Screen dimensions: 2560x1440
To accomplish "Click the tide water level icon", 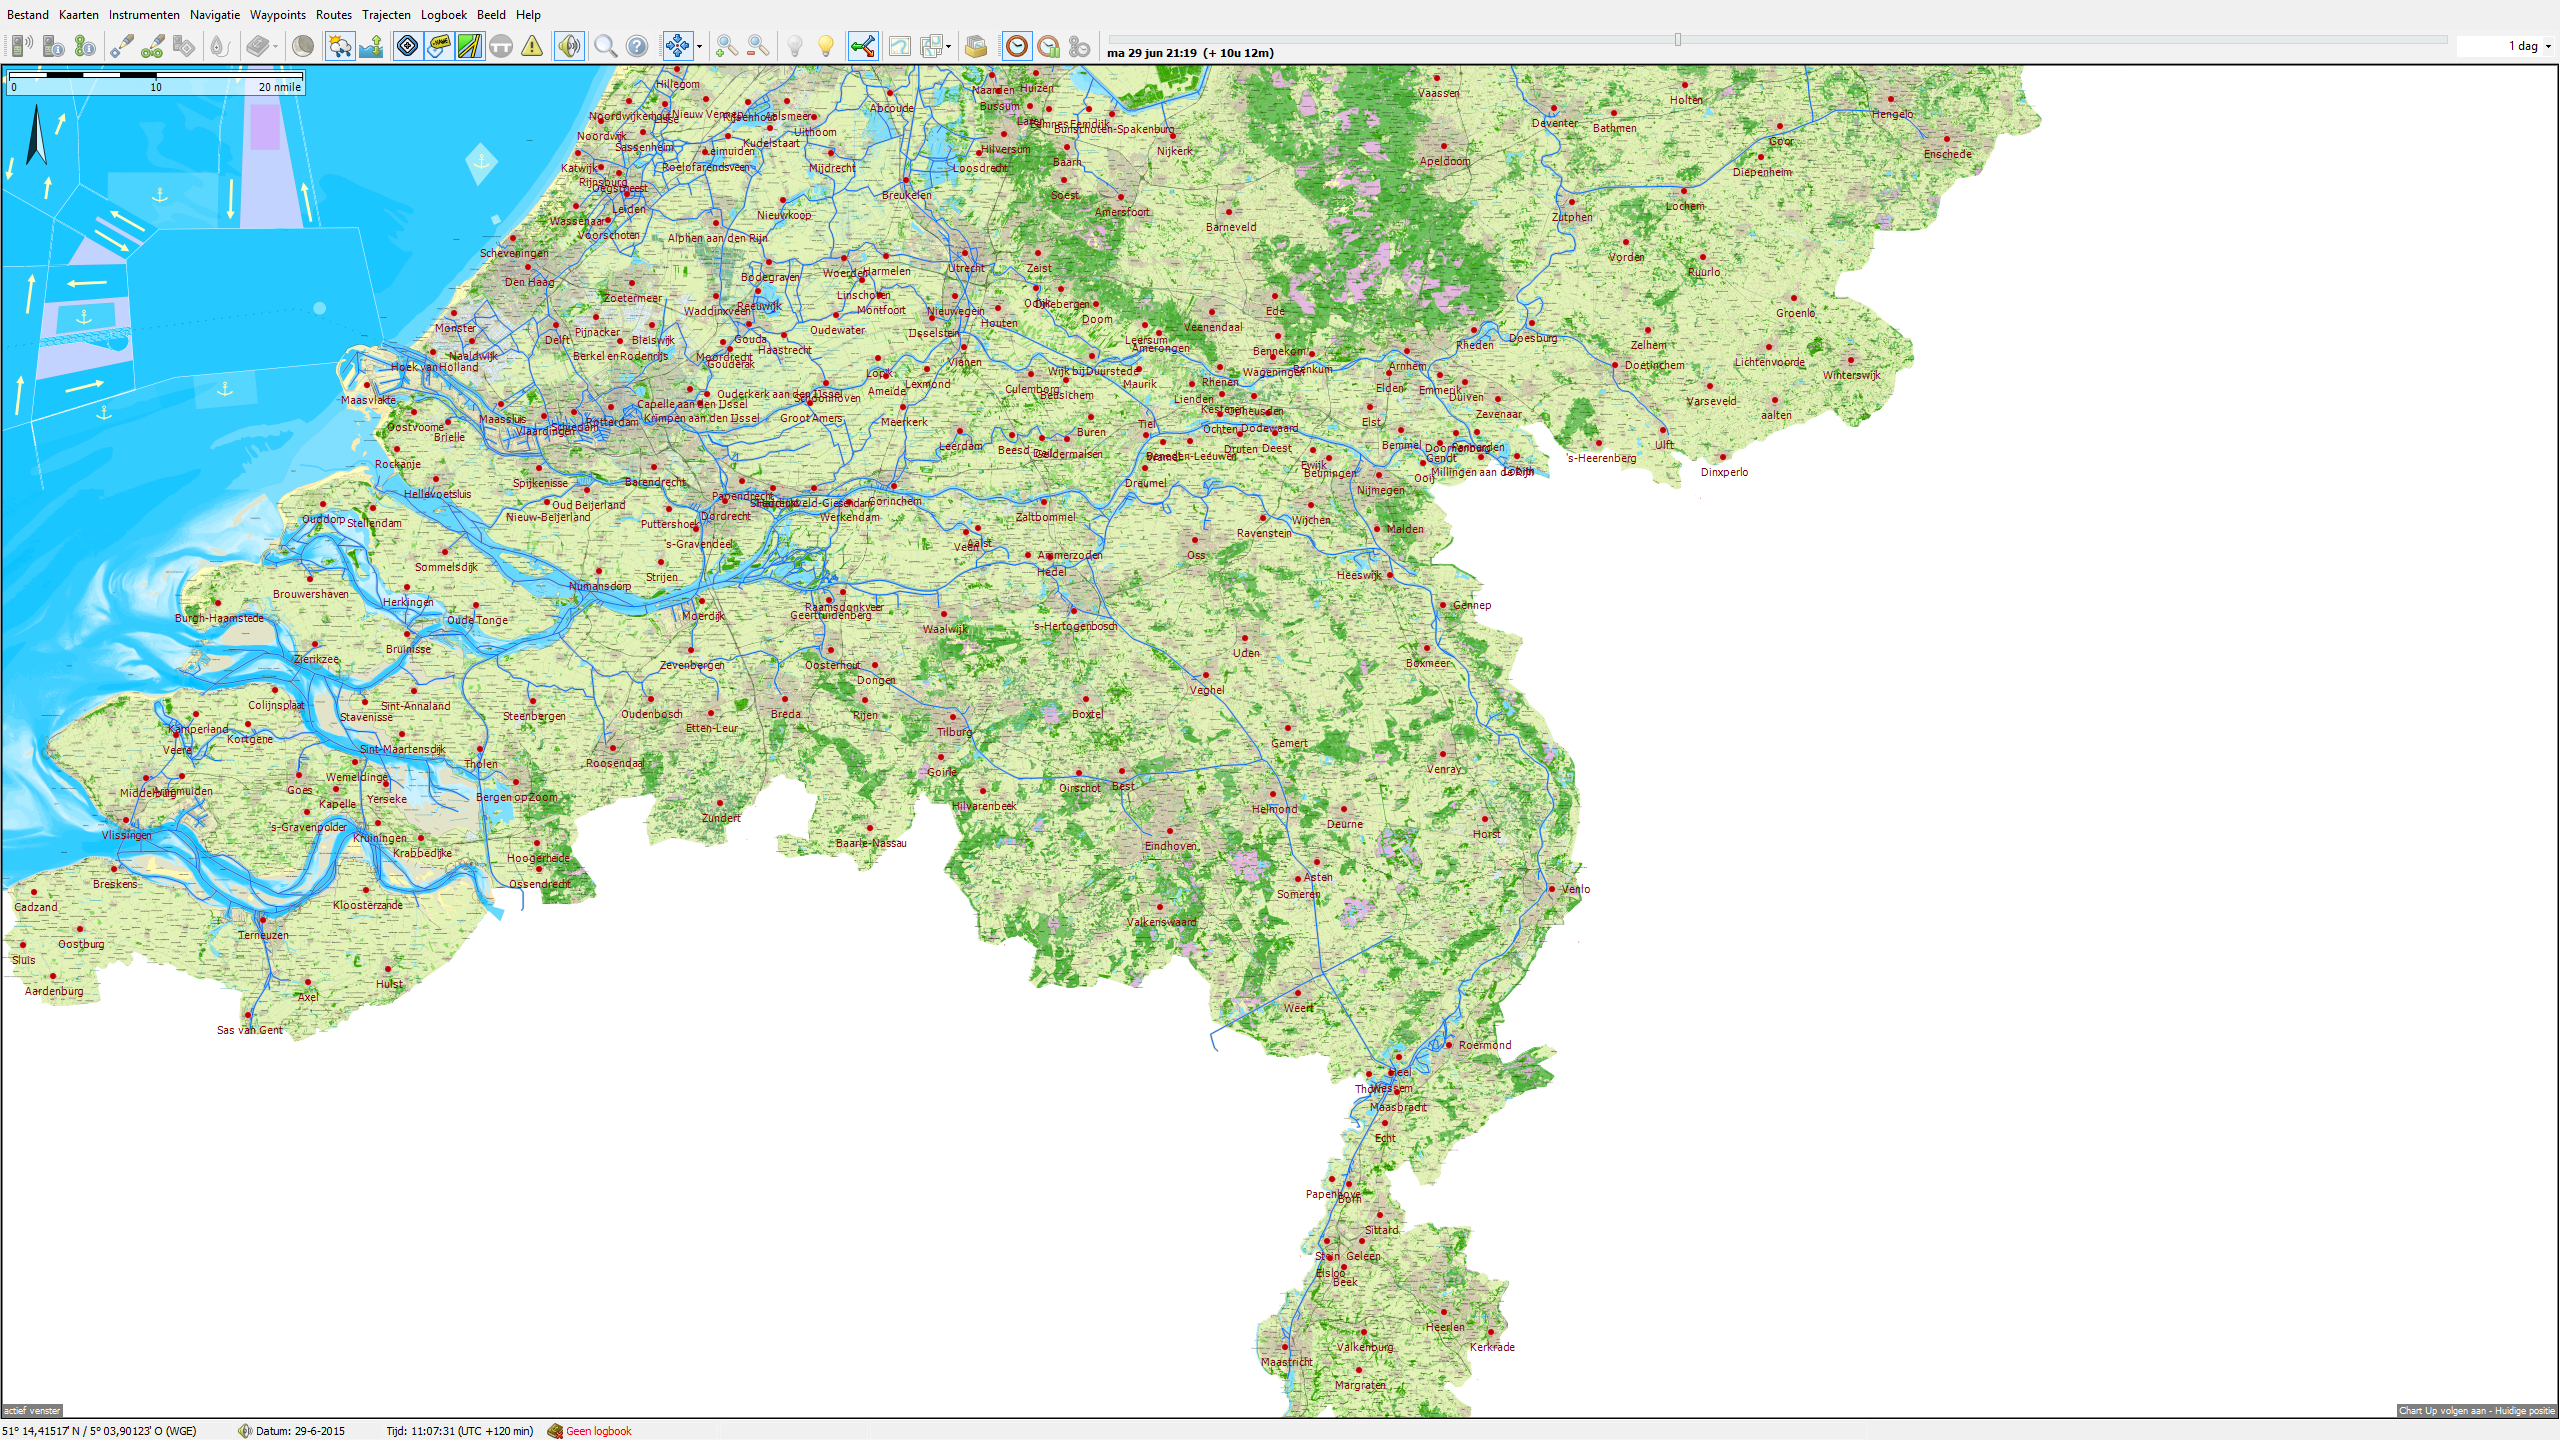I will tap(372, 46).
